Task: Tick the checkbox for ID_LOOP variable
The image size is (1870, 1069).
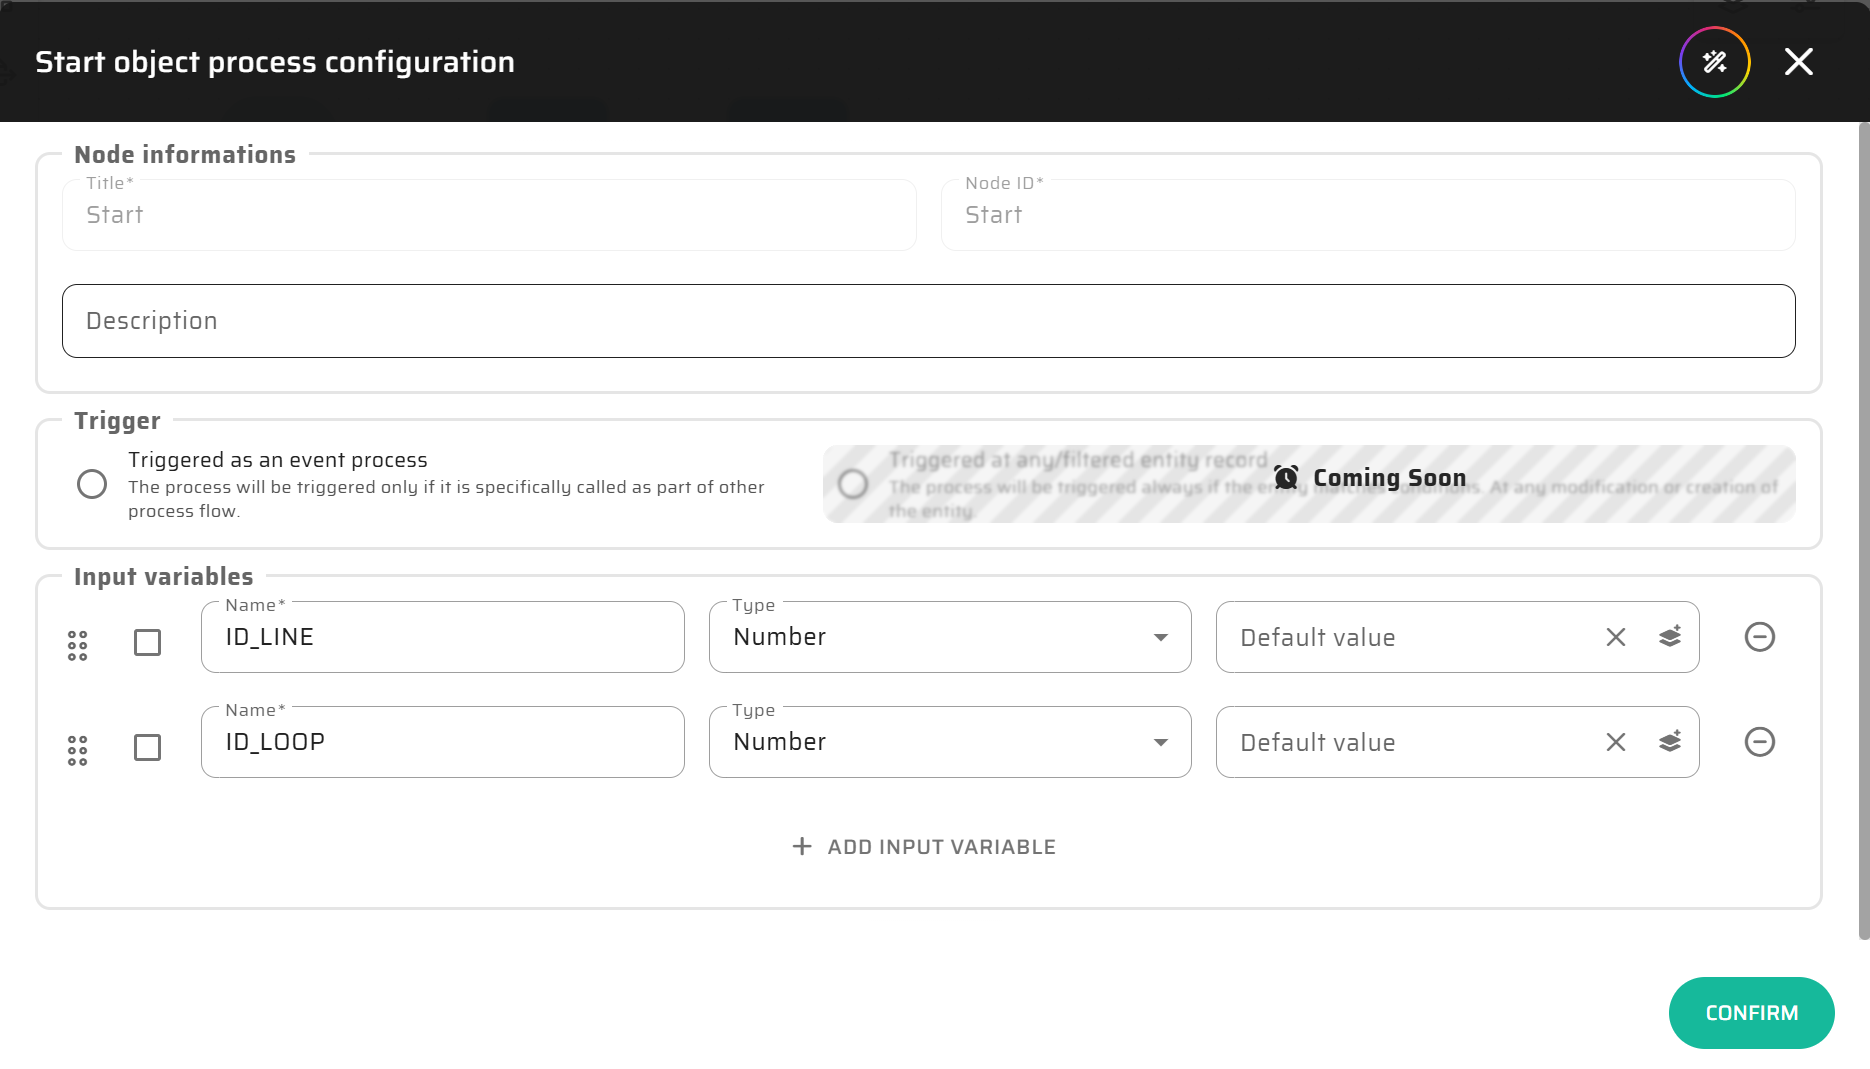Action: (147, 747)
